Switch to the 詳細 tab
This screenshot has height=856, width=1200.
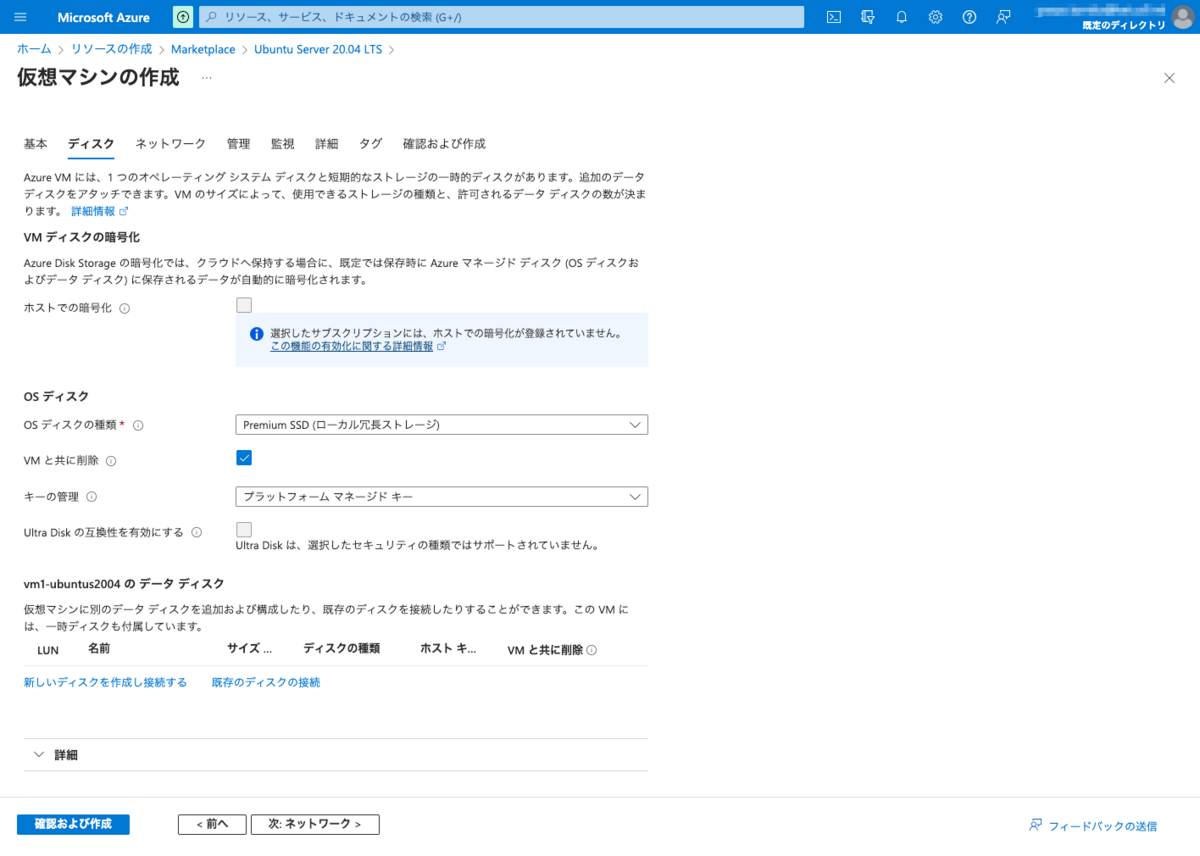click(326, 144)
